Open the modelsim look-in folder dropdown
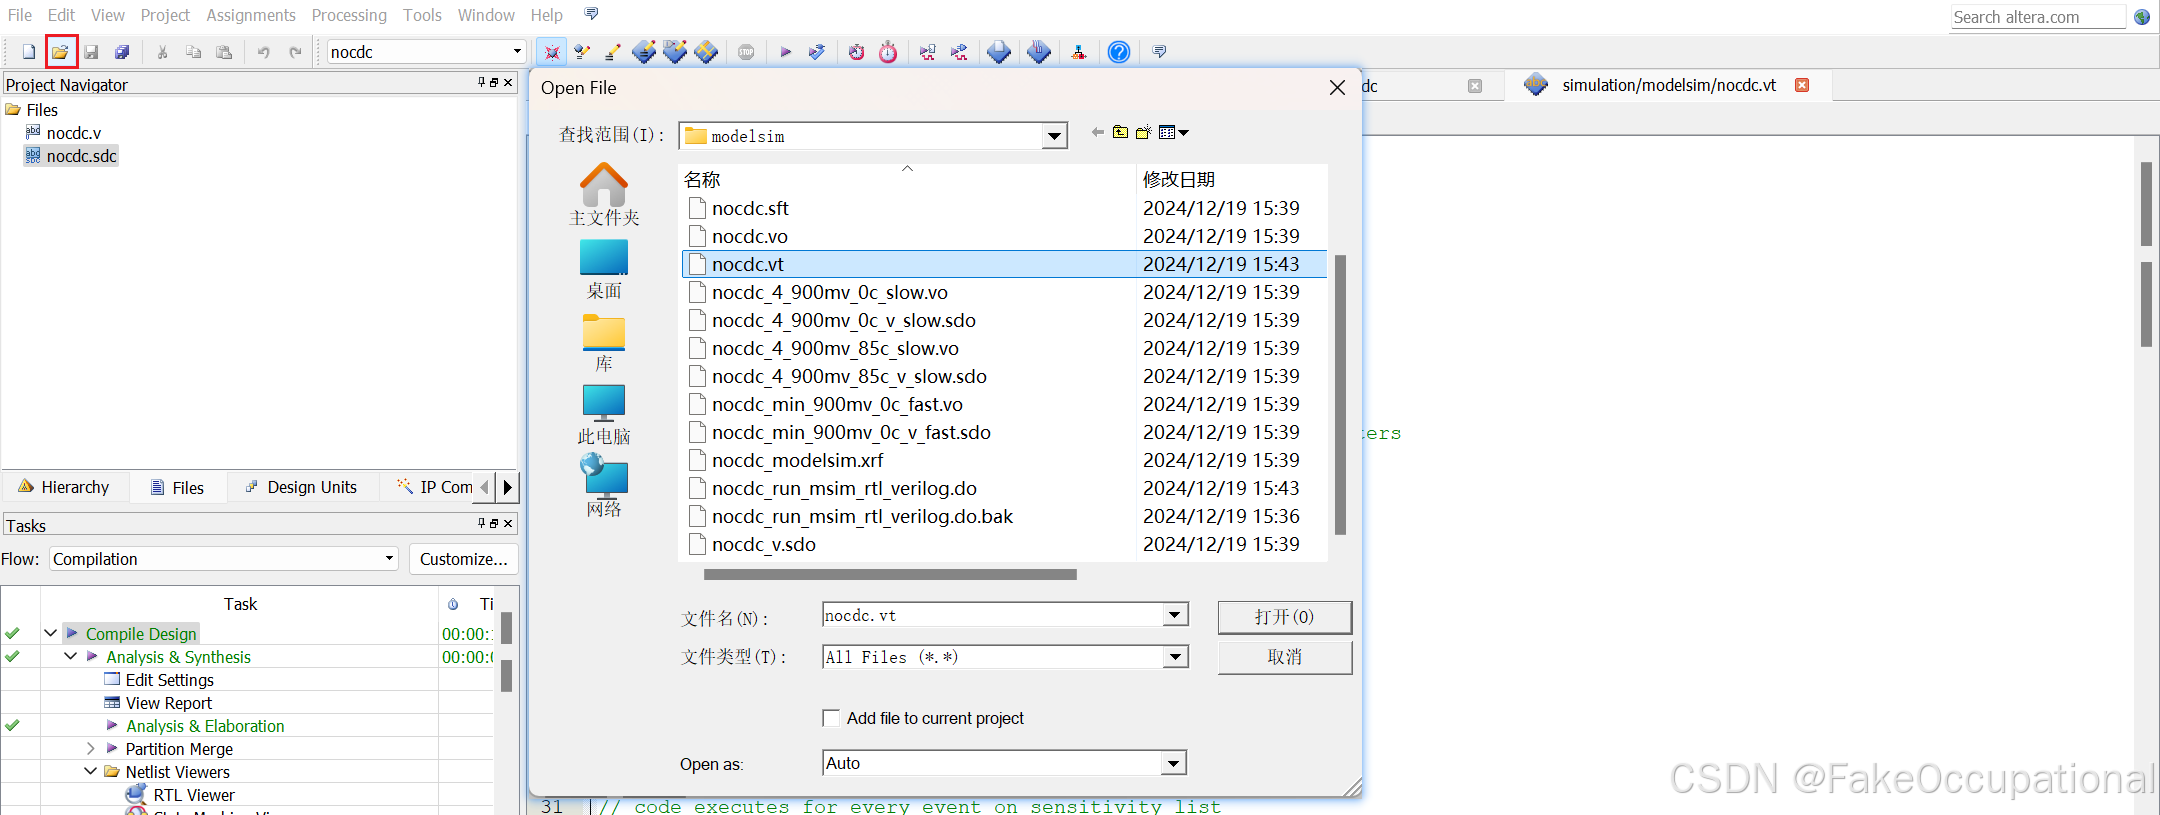The image size is (2160, 815). [1054, 136]
